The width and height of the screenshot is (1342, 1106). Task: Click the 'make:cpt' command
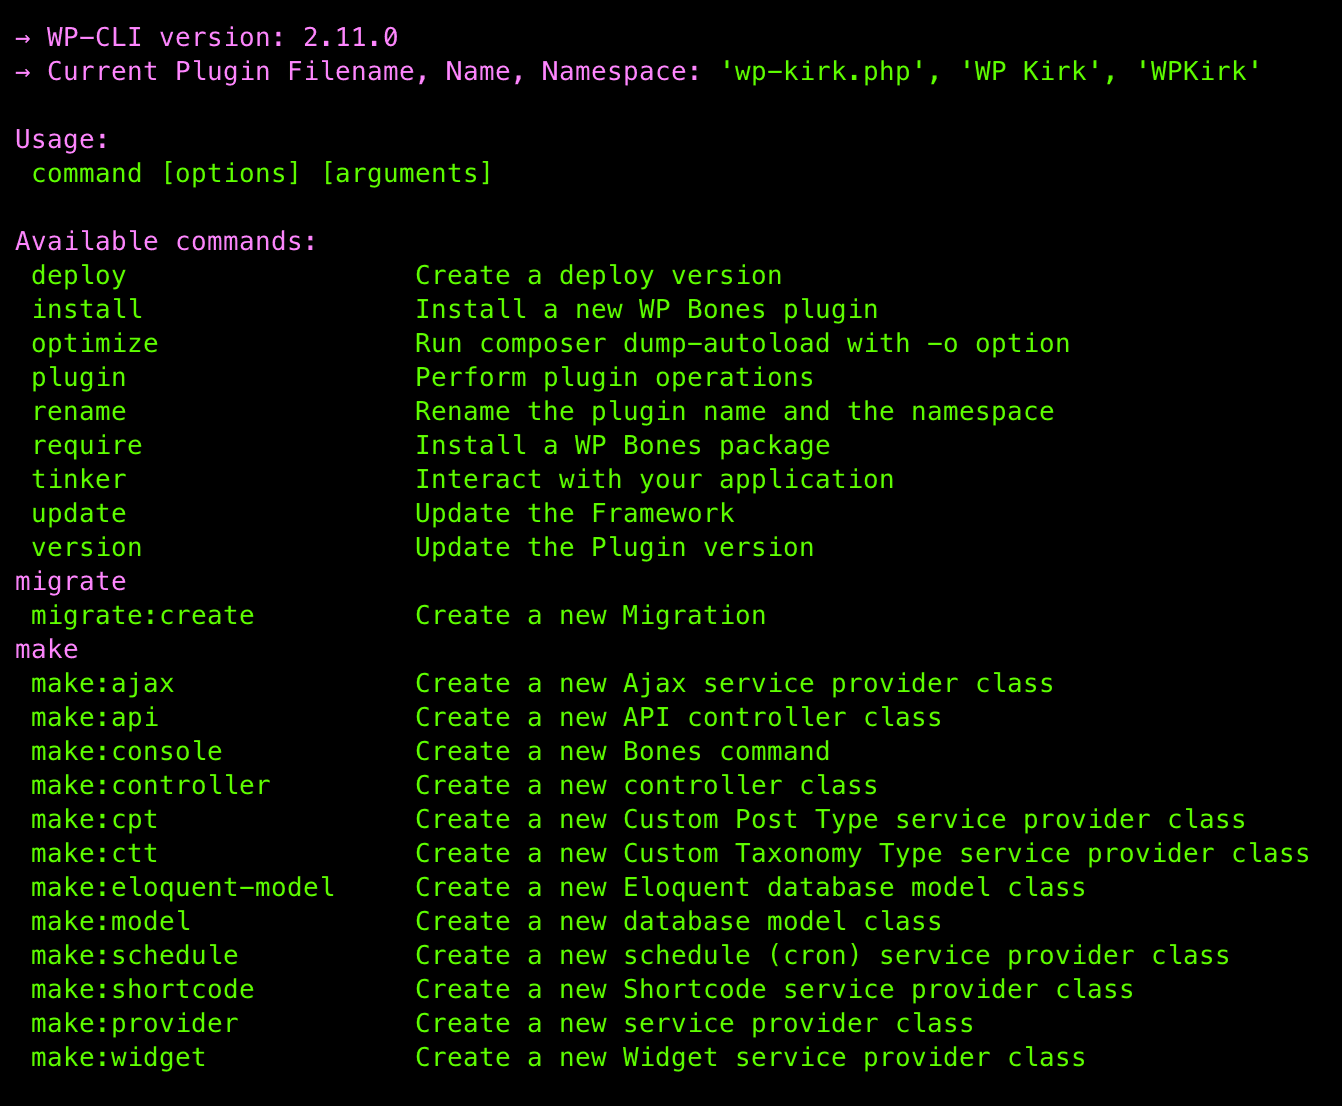pos(95,820)
